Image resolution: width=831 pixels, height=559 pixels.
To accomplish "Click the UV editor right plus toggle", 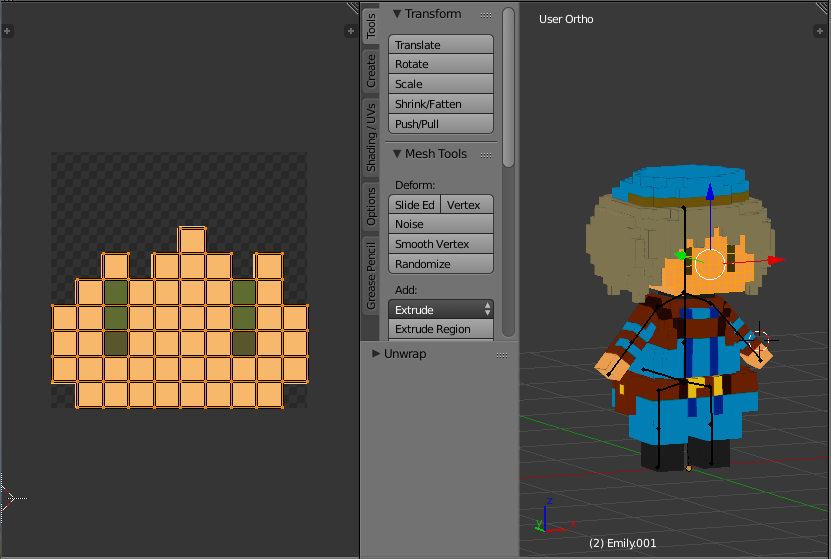I will click(x=350, y=31).
